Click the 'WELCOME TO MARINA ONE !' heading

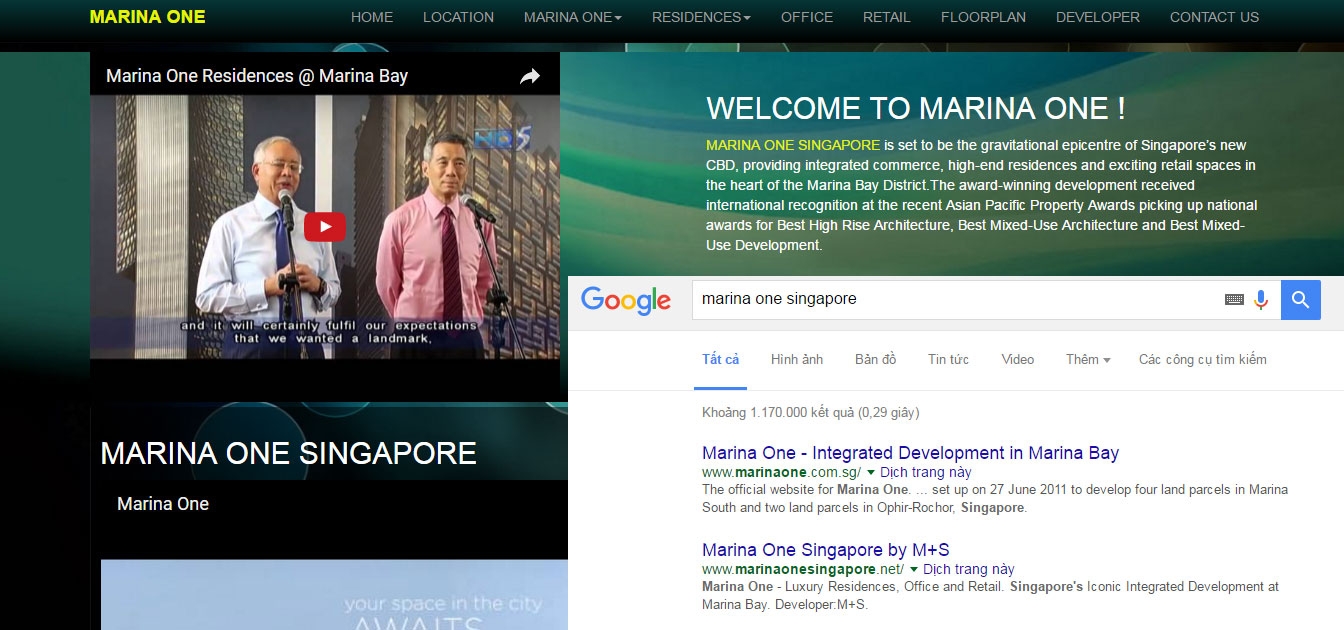[x=916, y=108]
